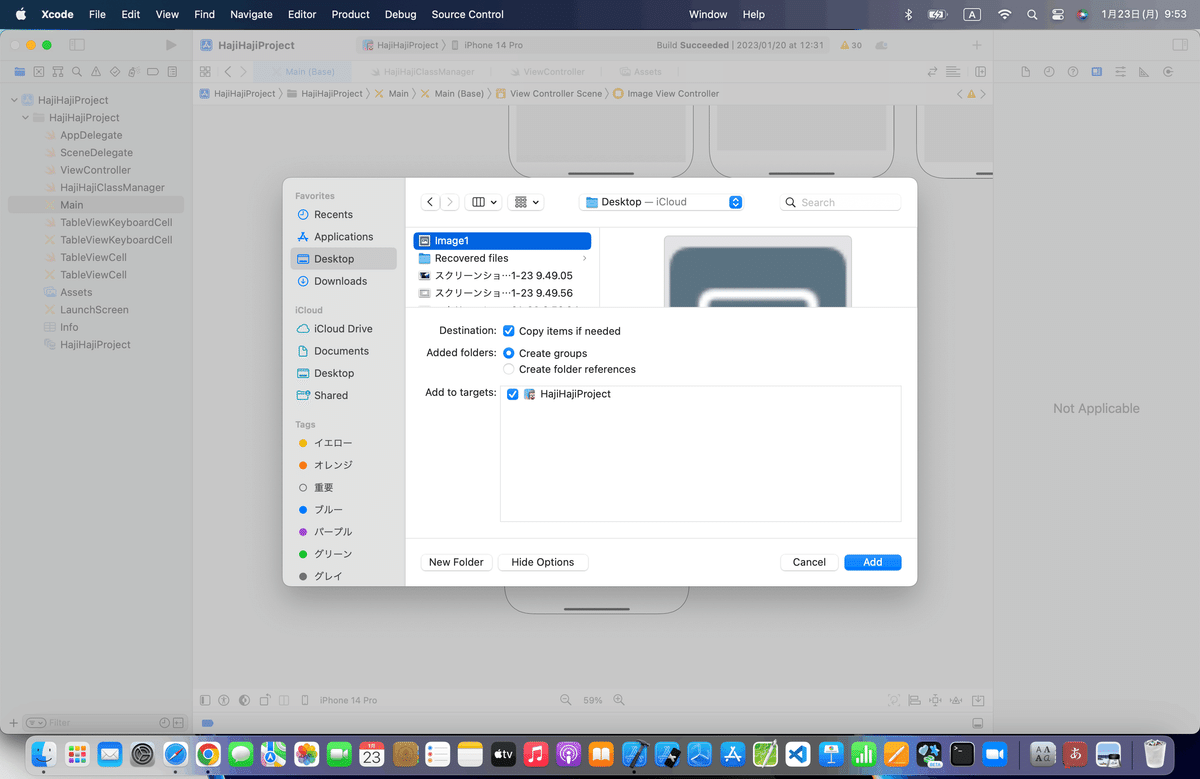Select the パープル purple tag
The width and height of the screenshot is (1200, 779).
(343, 532)
